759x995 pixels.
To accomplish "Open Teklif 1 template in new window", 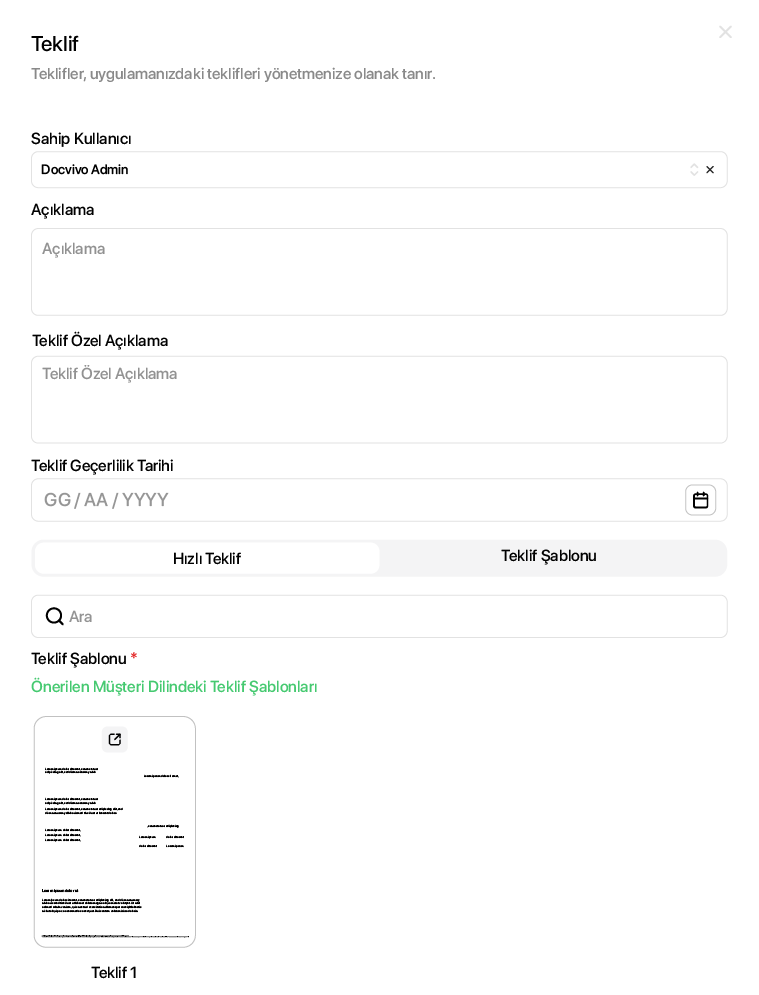I will pos(115,740).
